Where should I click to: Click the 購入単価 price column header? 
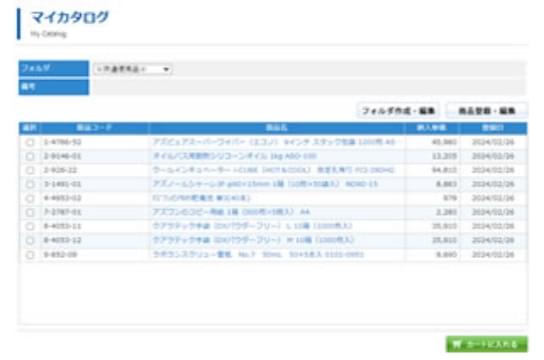(432, 128)
